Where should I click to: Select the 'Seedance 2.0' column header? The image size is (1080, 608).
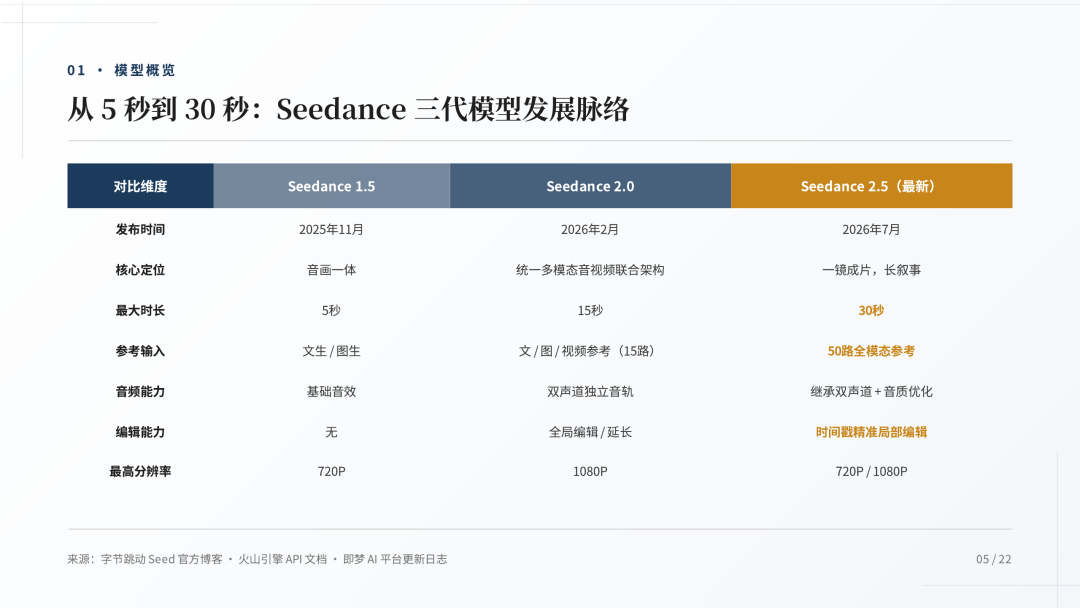coord(590,186)
